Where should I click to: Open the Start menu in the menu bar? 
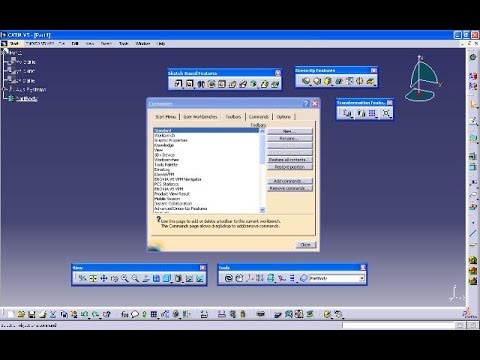pyautogui.click(x=14, y=44)
